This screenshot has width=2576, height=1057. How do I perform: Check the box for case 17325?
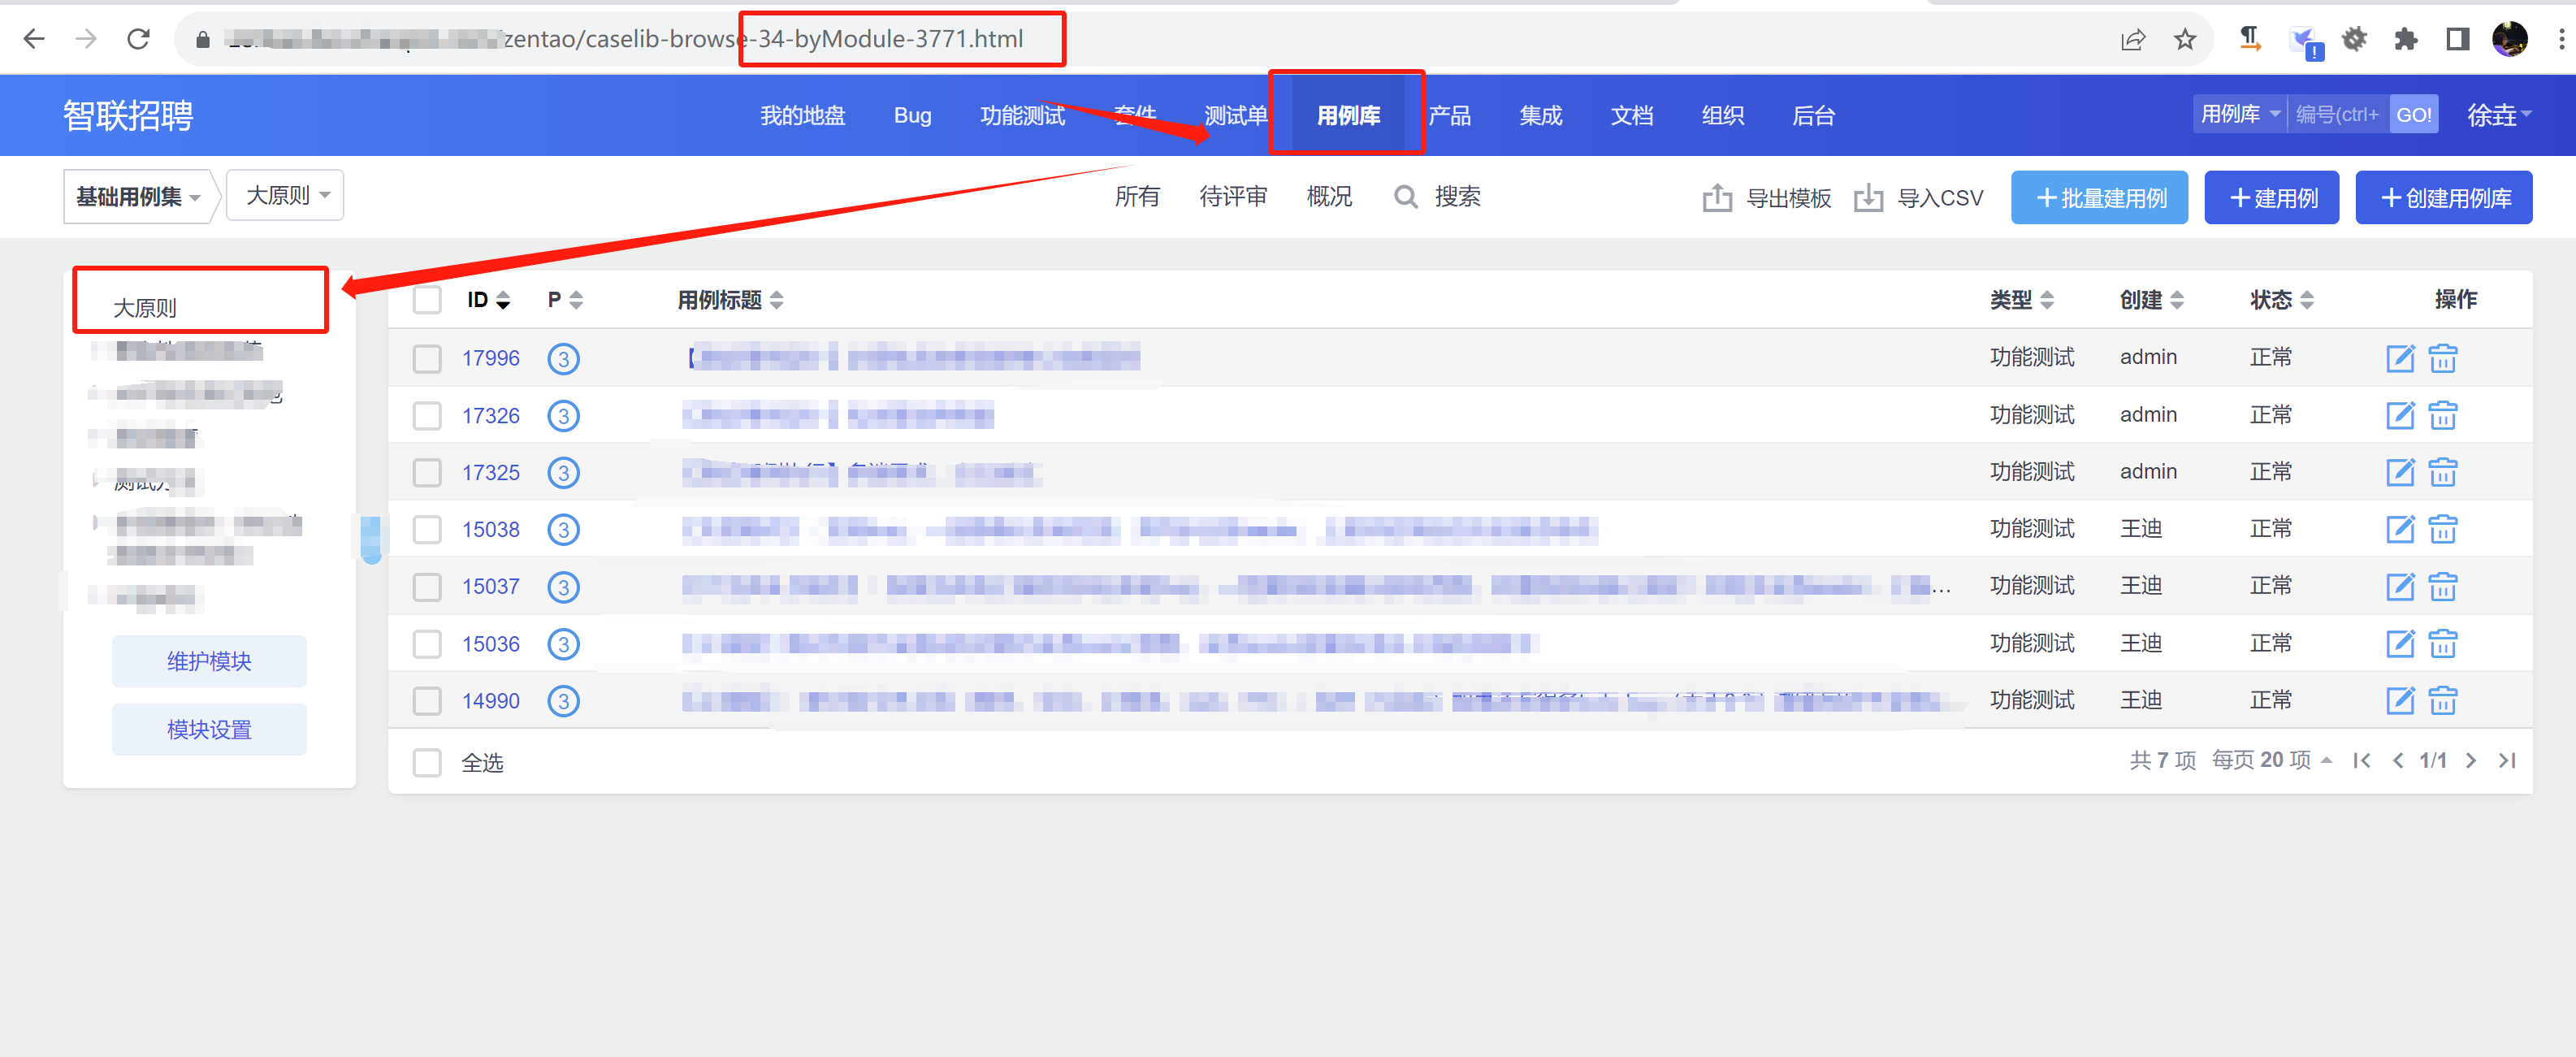coord(427,472)
